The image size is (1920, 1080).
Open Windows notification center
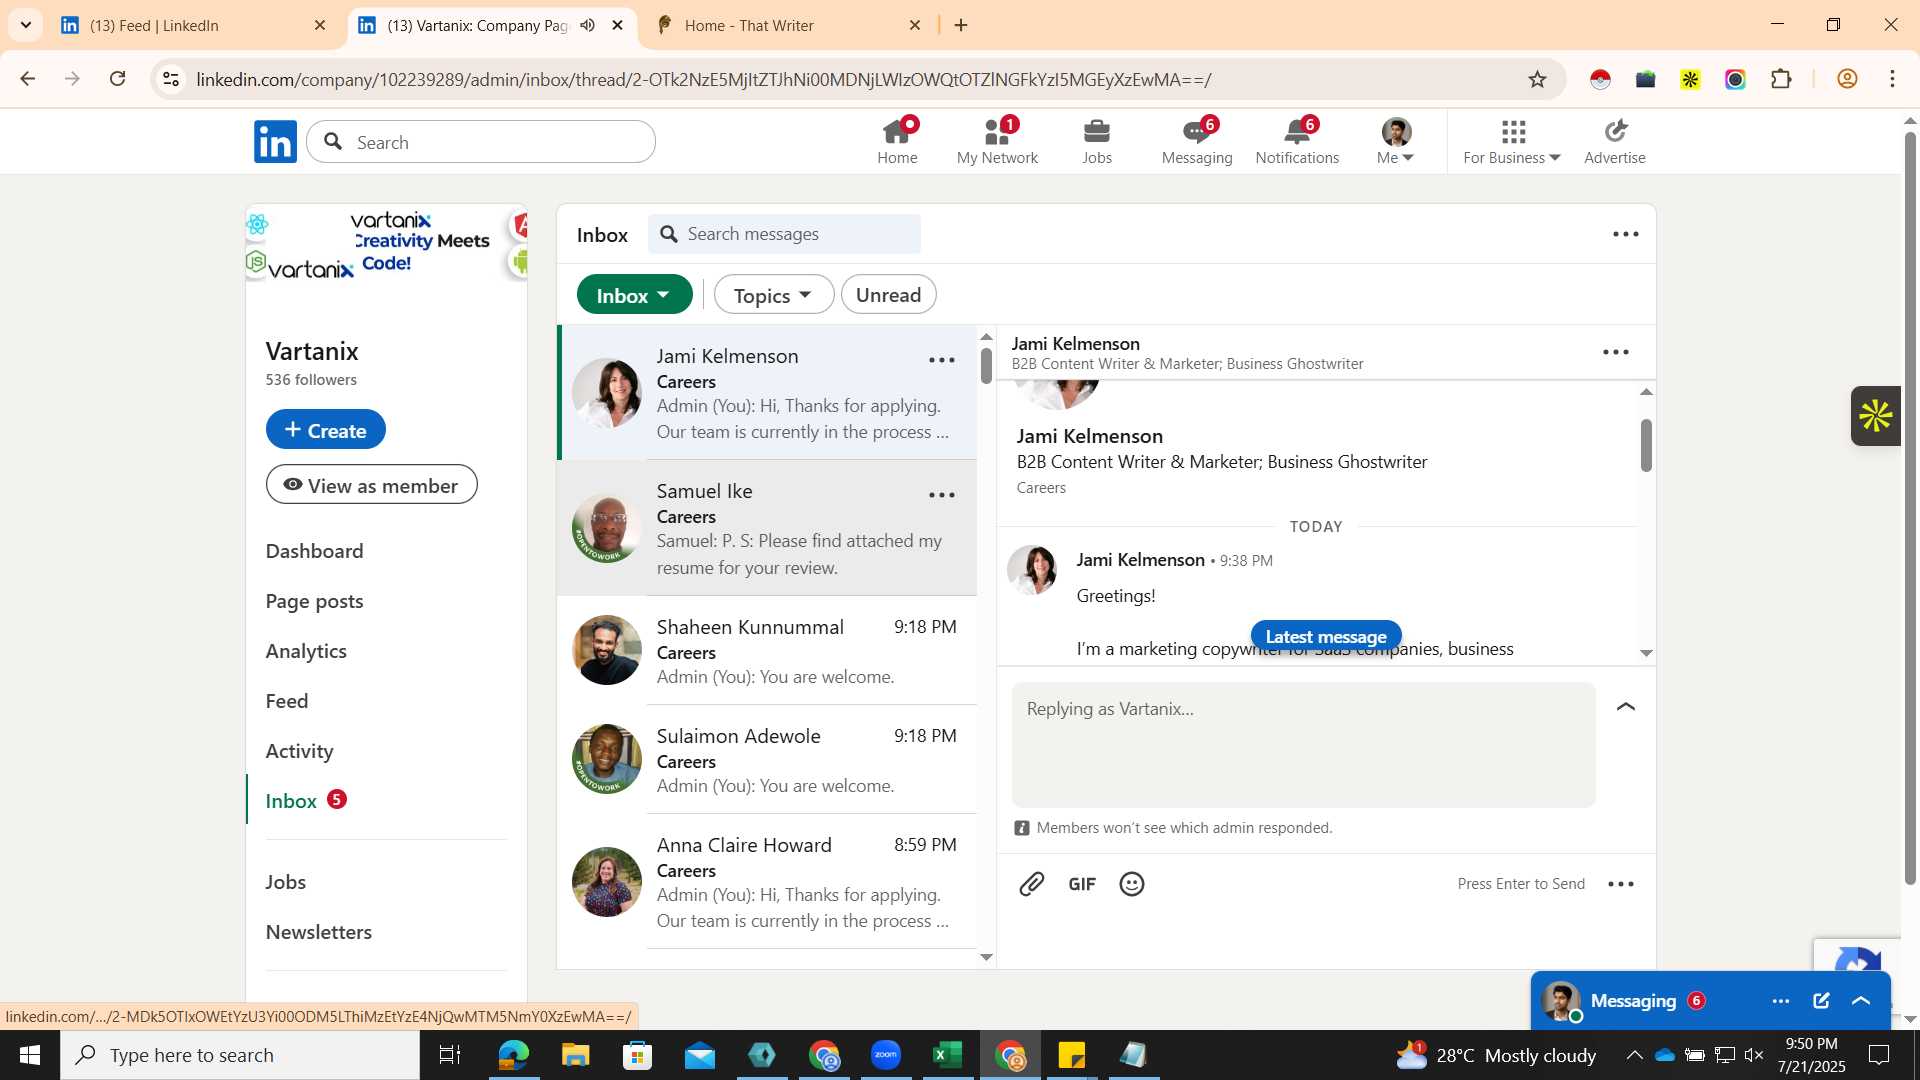click(x=1879, y=1055)
